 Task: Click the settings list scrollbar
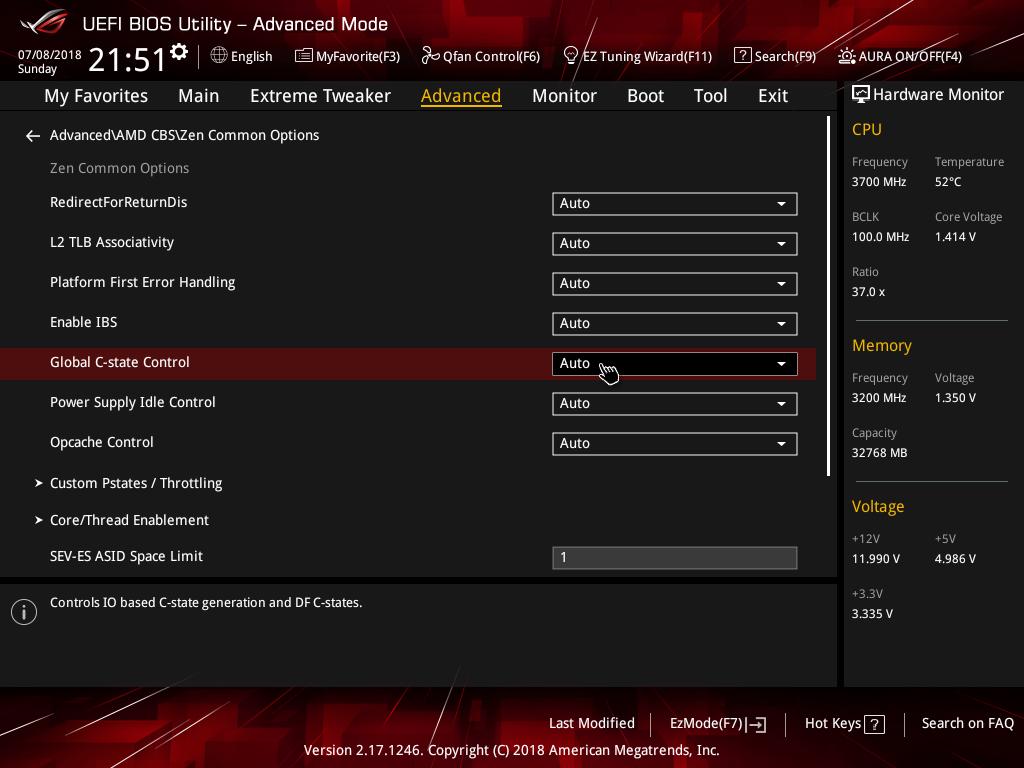coord(828,296)
